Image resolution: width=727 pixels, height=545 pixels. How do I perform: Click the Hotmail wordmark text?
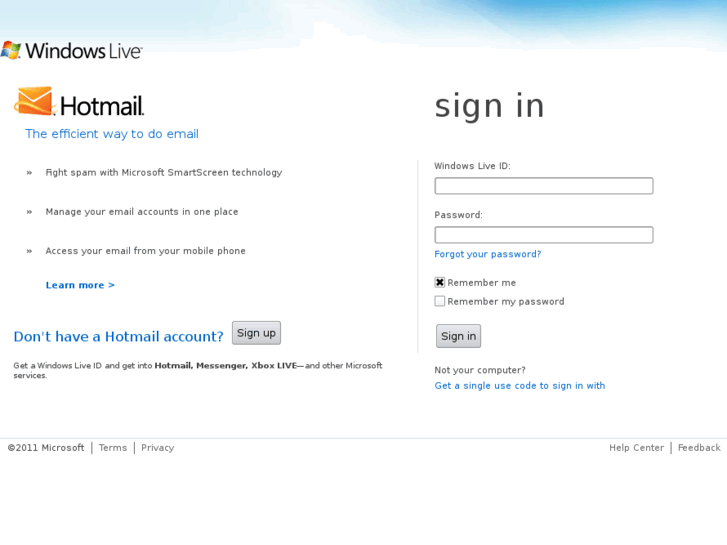click(102, 106)
